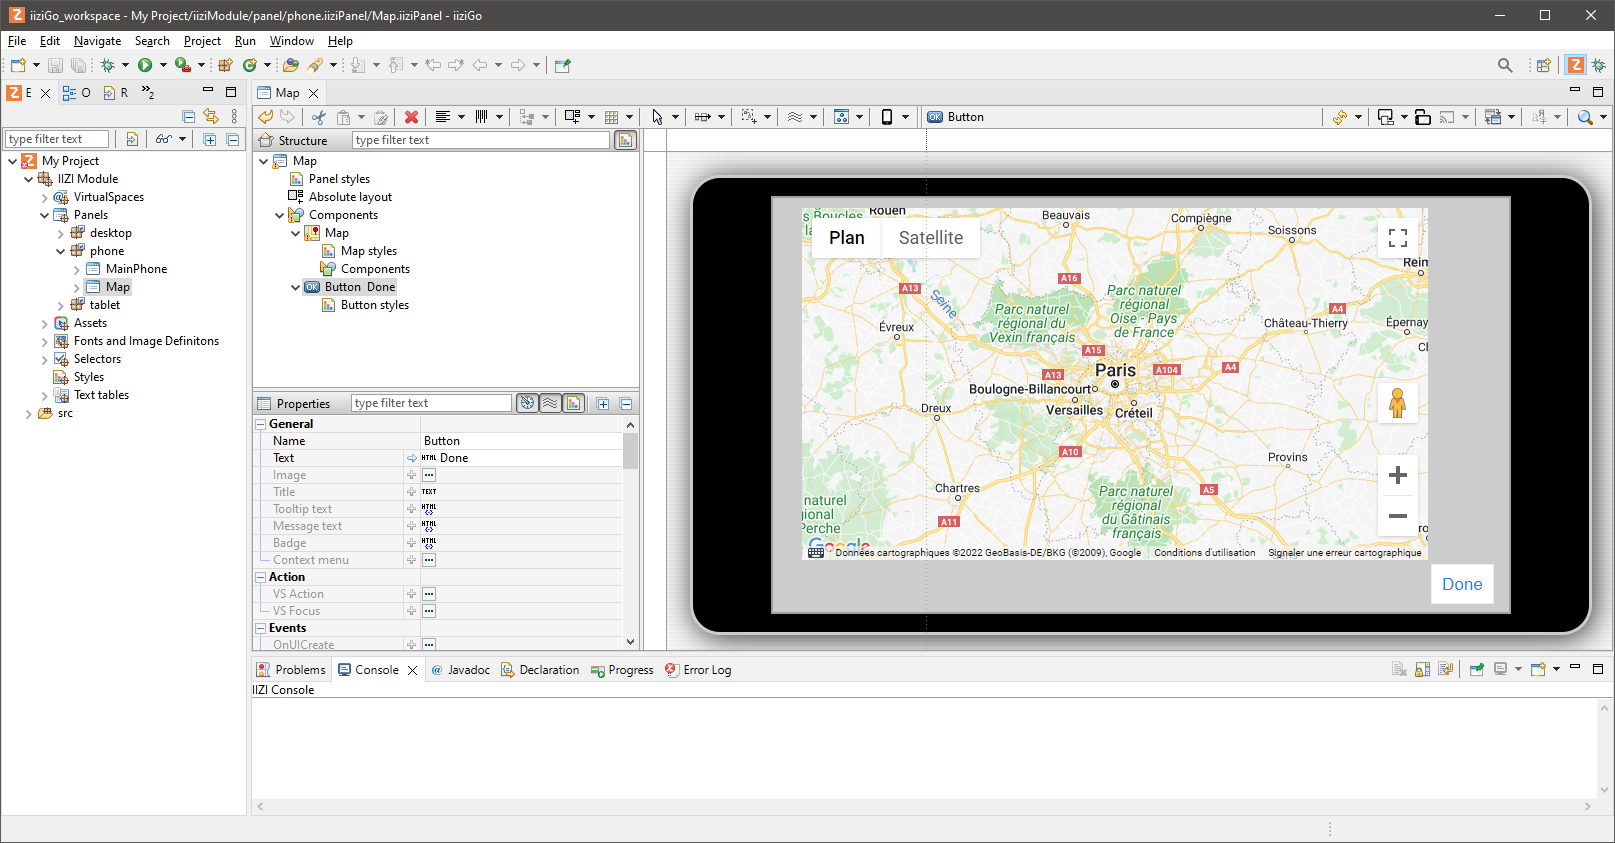Collapse the My Project tree node
1615x843 pixels.
tap(12, 161)
